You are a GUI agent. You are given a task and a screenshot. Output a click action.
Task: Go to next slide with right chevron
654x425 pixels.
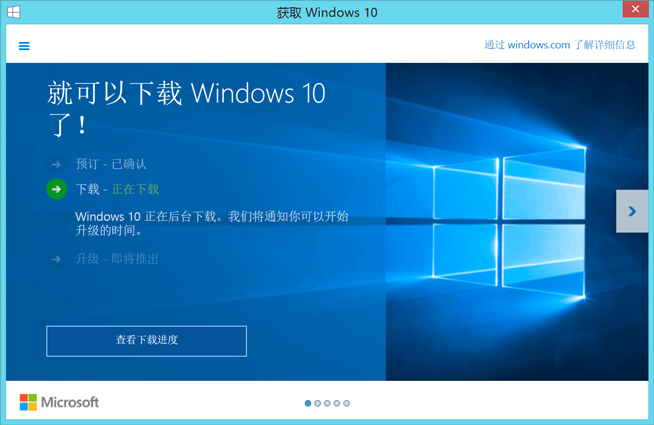pos(632,211)
